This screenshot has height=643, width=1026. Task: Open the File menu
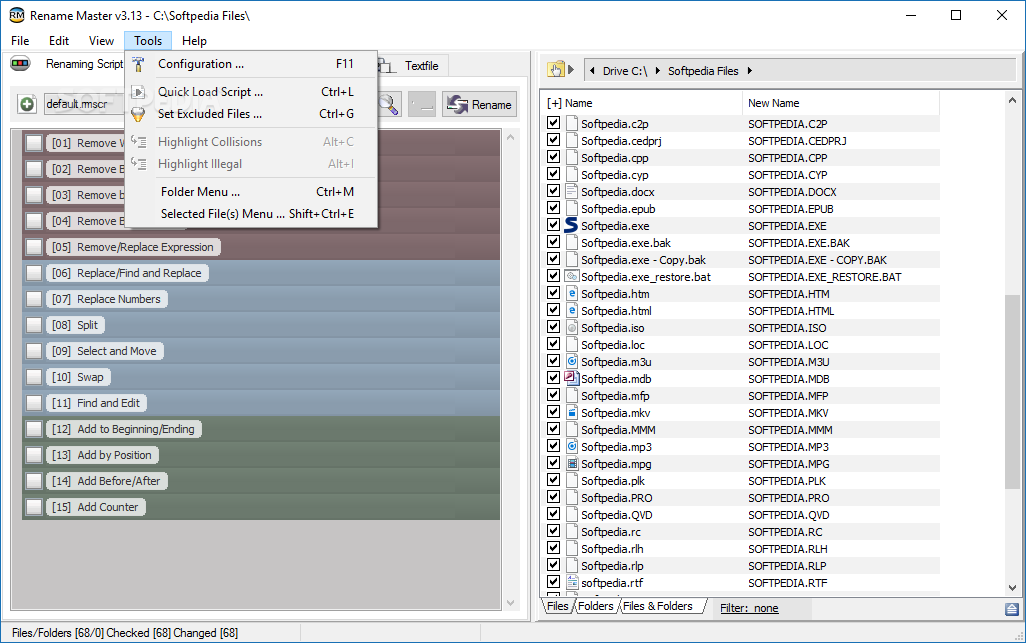tap(20, 41)
